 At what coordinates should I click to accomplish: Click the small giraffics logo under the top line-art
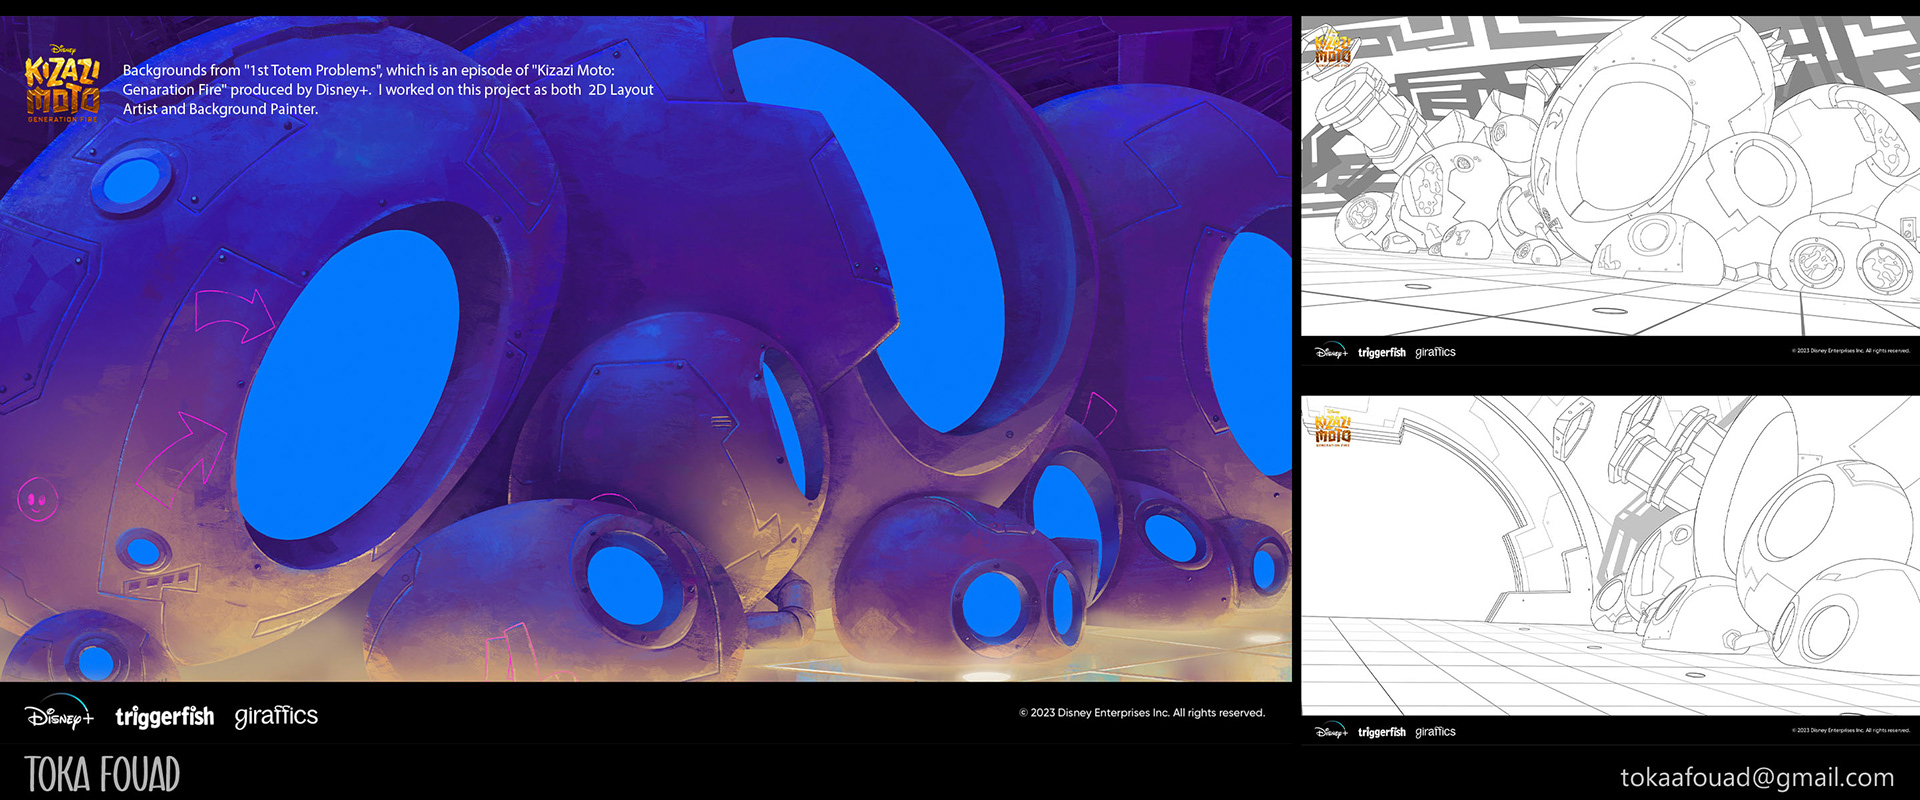coord(1435,352)
